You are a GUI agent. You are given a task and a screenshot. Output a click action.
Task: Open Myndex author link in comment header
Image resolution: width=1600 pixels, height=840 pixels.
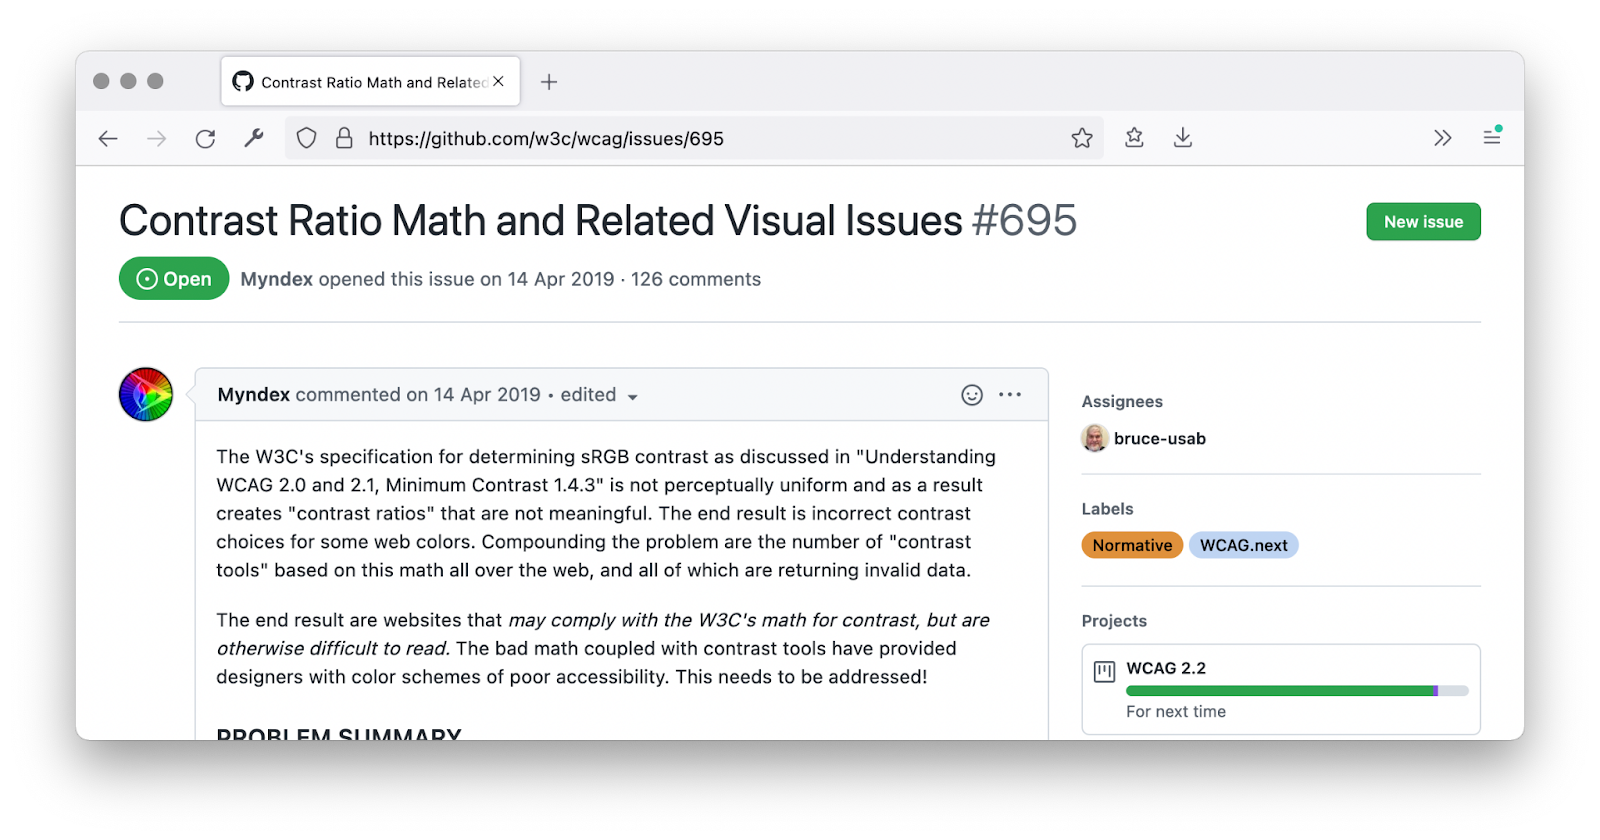coord(254,395)
